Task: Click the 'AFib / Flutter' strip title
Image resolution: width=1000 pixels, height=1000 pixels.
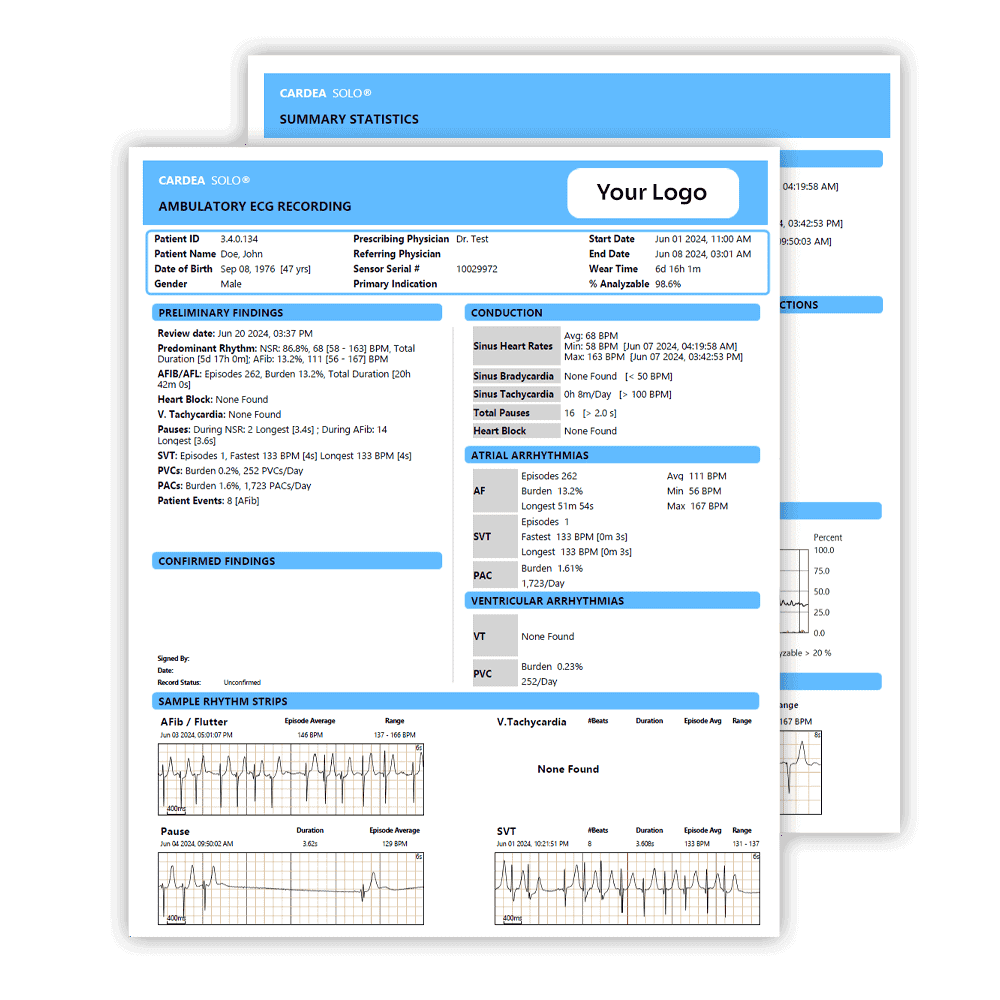Action: 194,722
